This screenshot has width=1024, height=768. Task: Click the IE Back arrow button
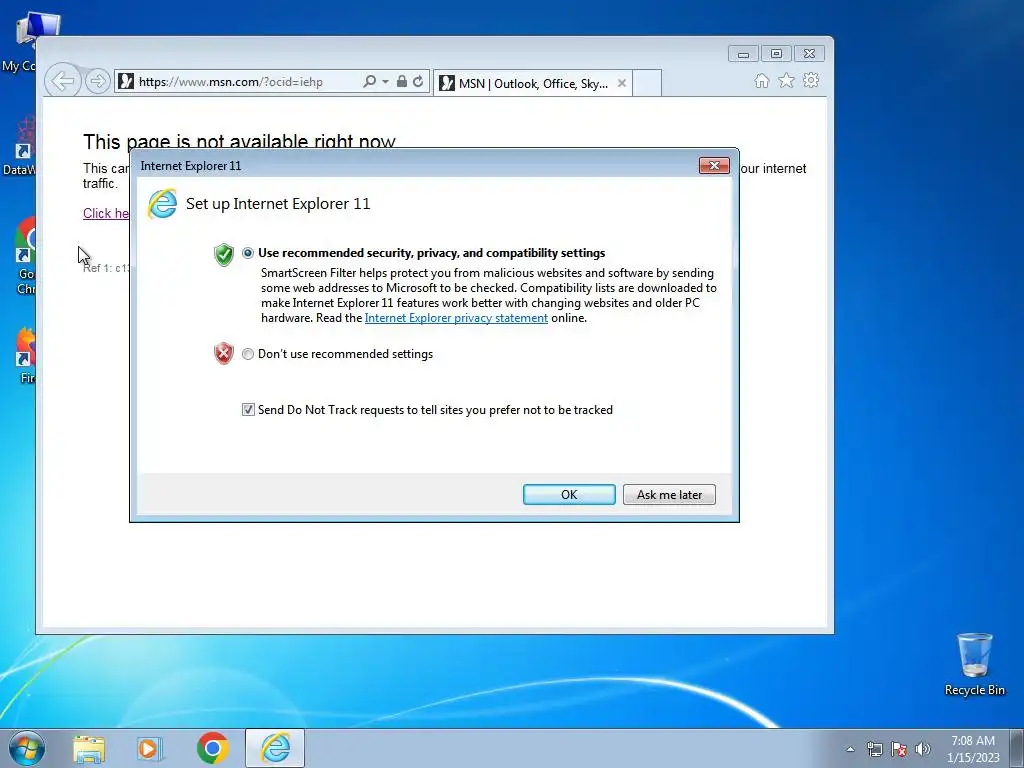(63, 81)
